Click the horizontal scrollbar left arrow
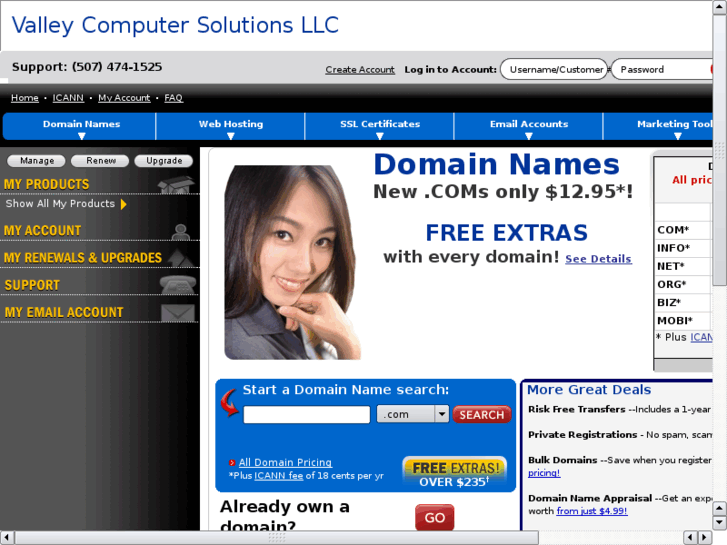Image resolution: width=727 pixels, height=545 pixels. 7,537
